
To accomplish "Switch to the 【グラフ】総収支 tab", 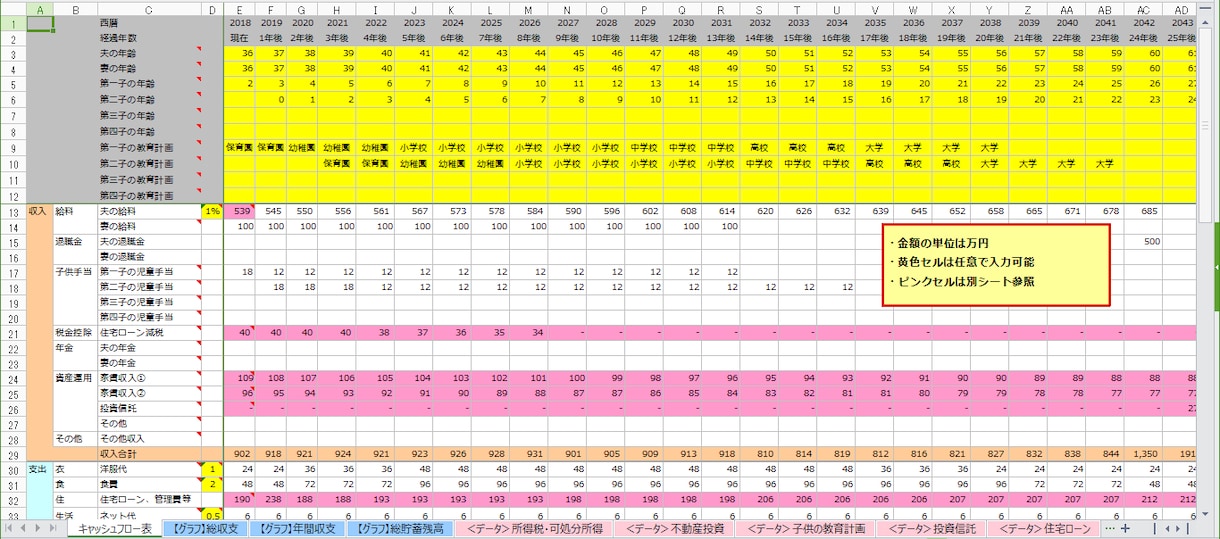I will click(204, 528).
